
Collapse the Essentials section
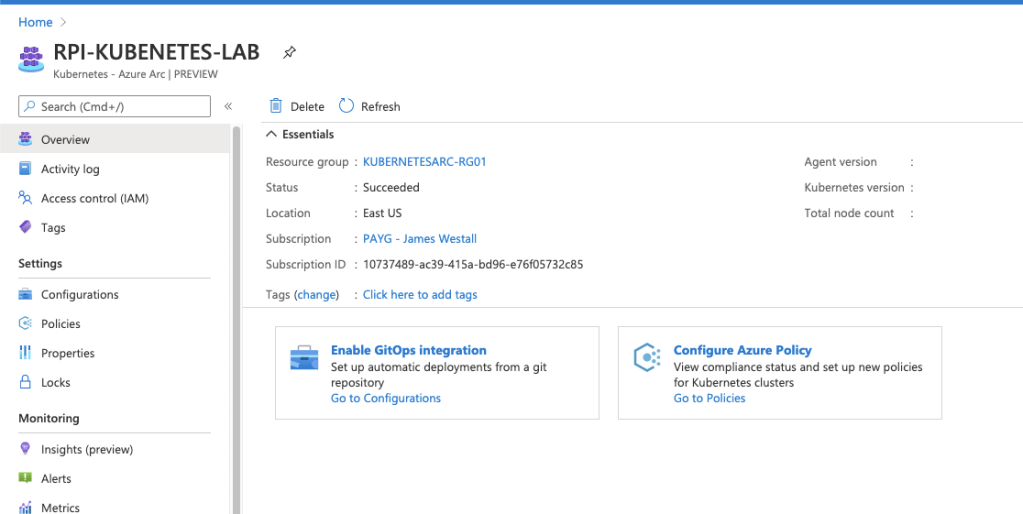point(271,134)
